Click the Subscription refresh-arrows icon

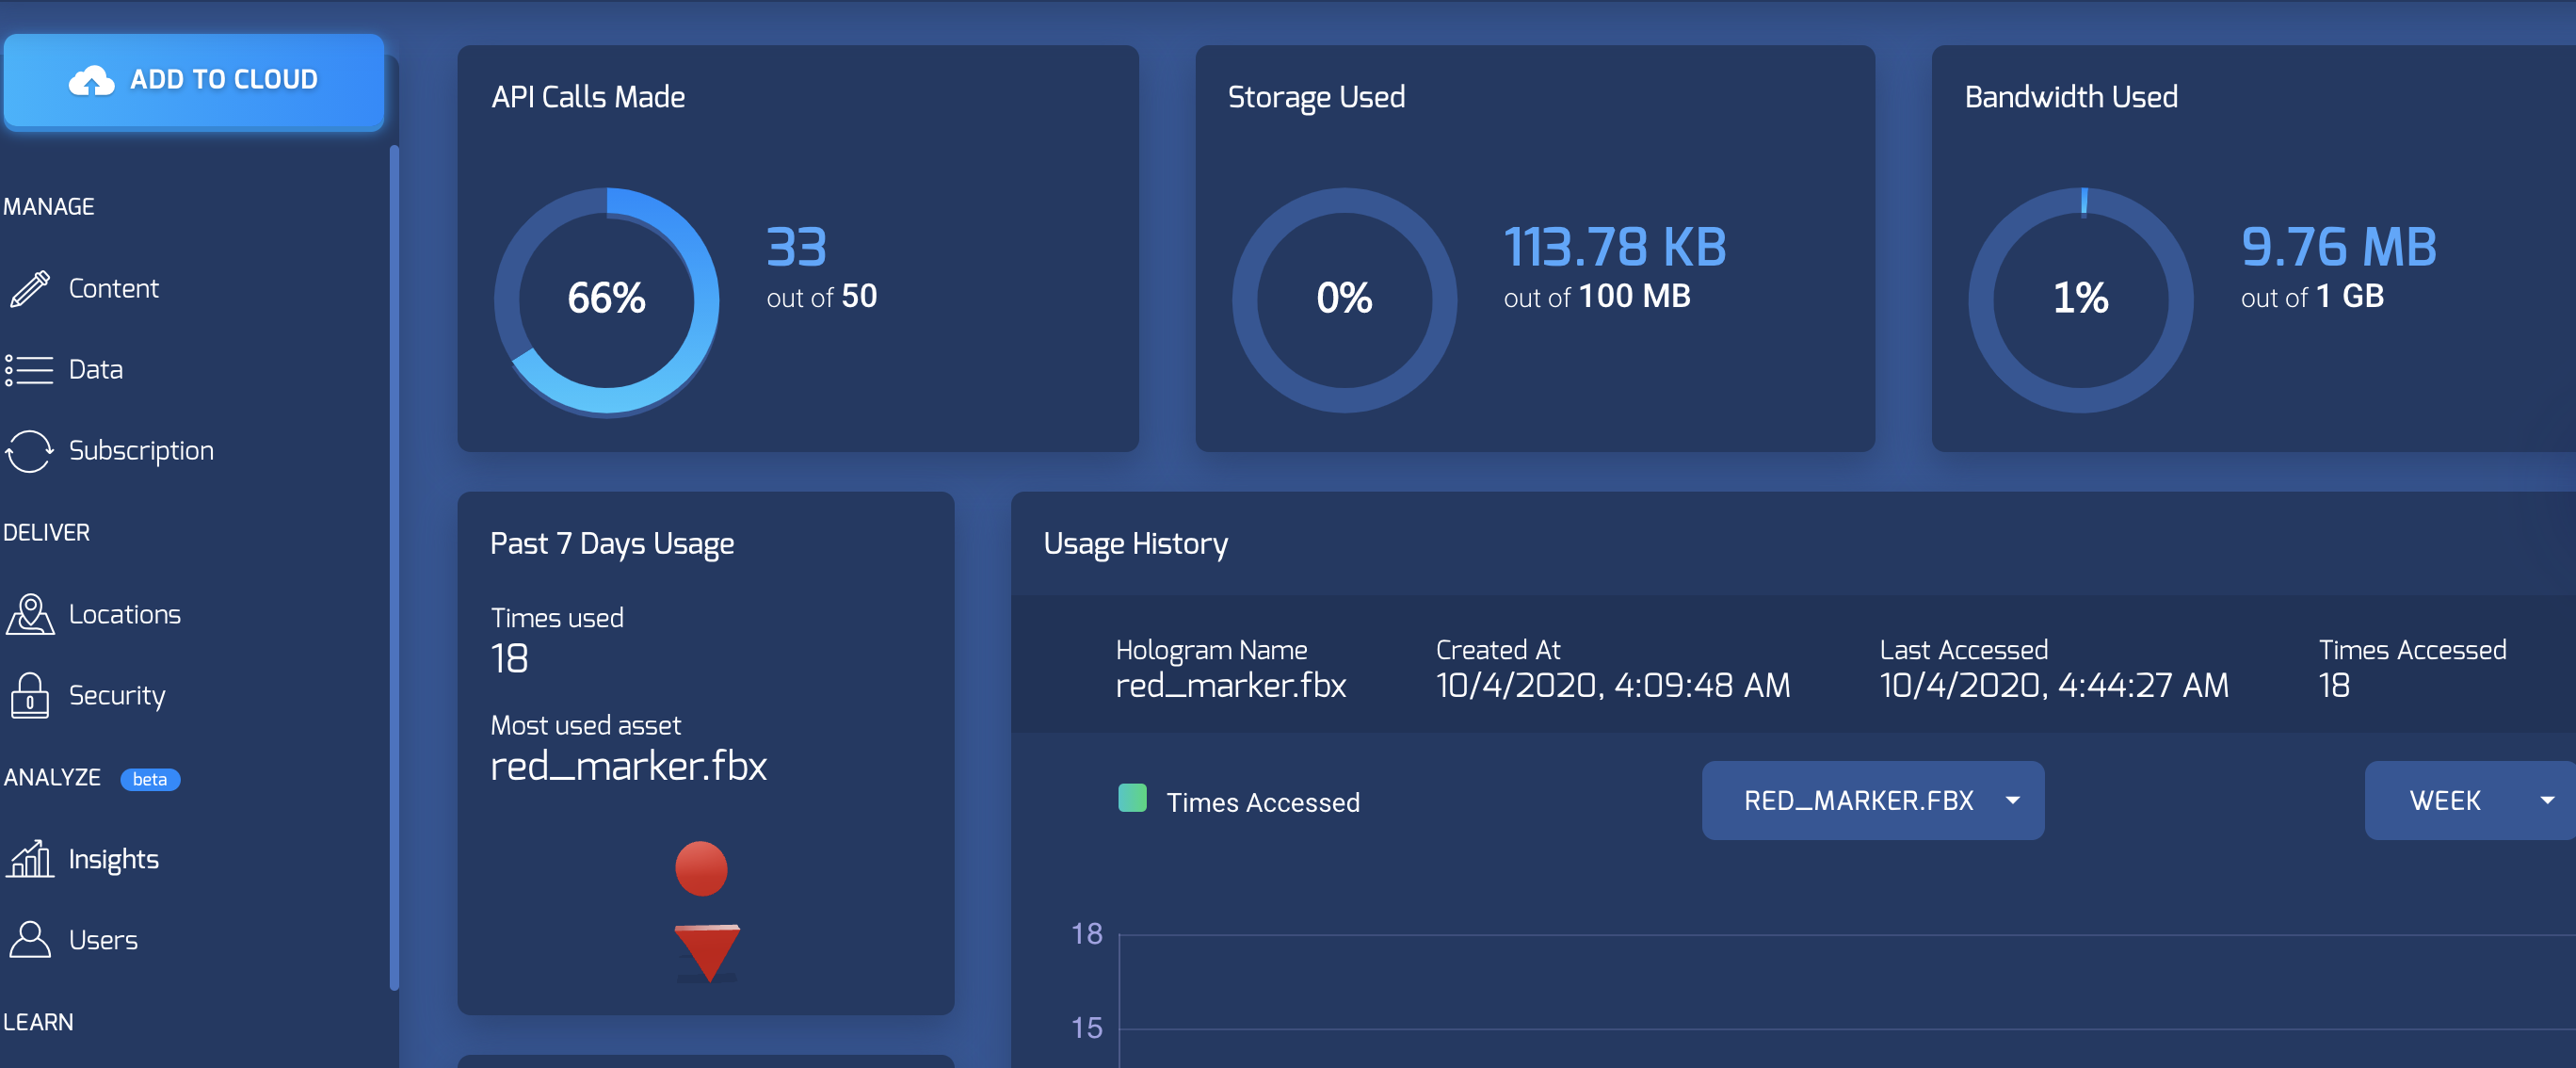[x=30, y=451]
